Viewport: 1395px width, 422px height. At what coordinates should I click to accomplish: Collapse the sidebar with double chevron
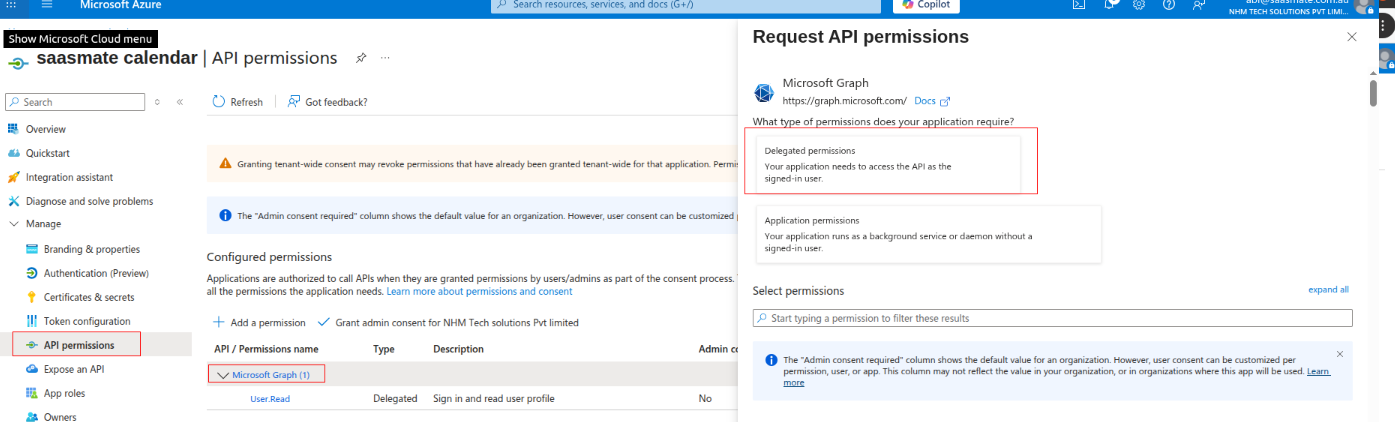180,102
